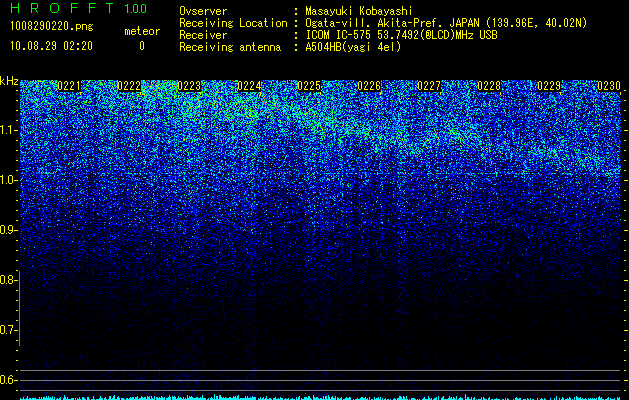Click the observer name Masayuki Kobayashi

click(358, 11)
